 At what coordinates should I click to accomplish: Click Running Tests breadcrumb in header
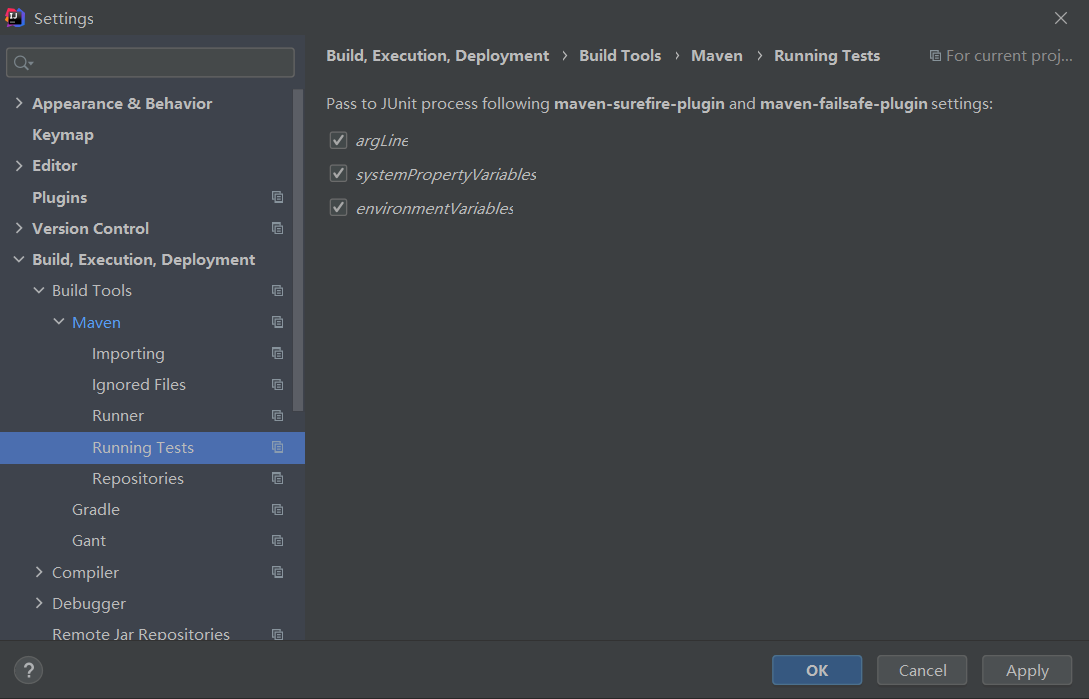pos(827,56)
